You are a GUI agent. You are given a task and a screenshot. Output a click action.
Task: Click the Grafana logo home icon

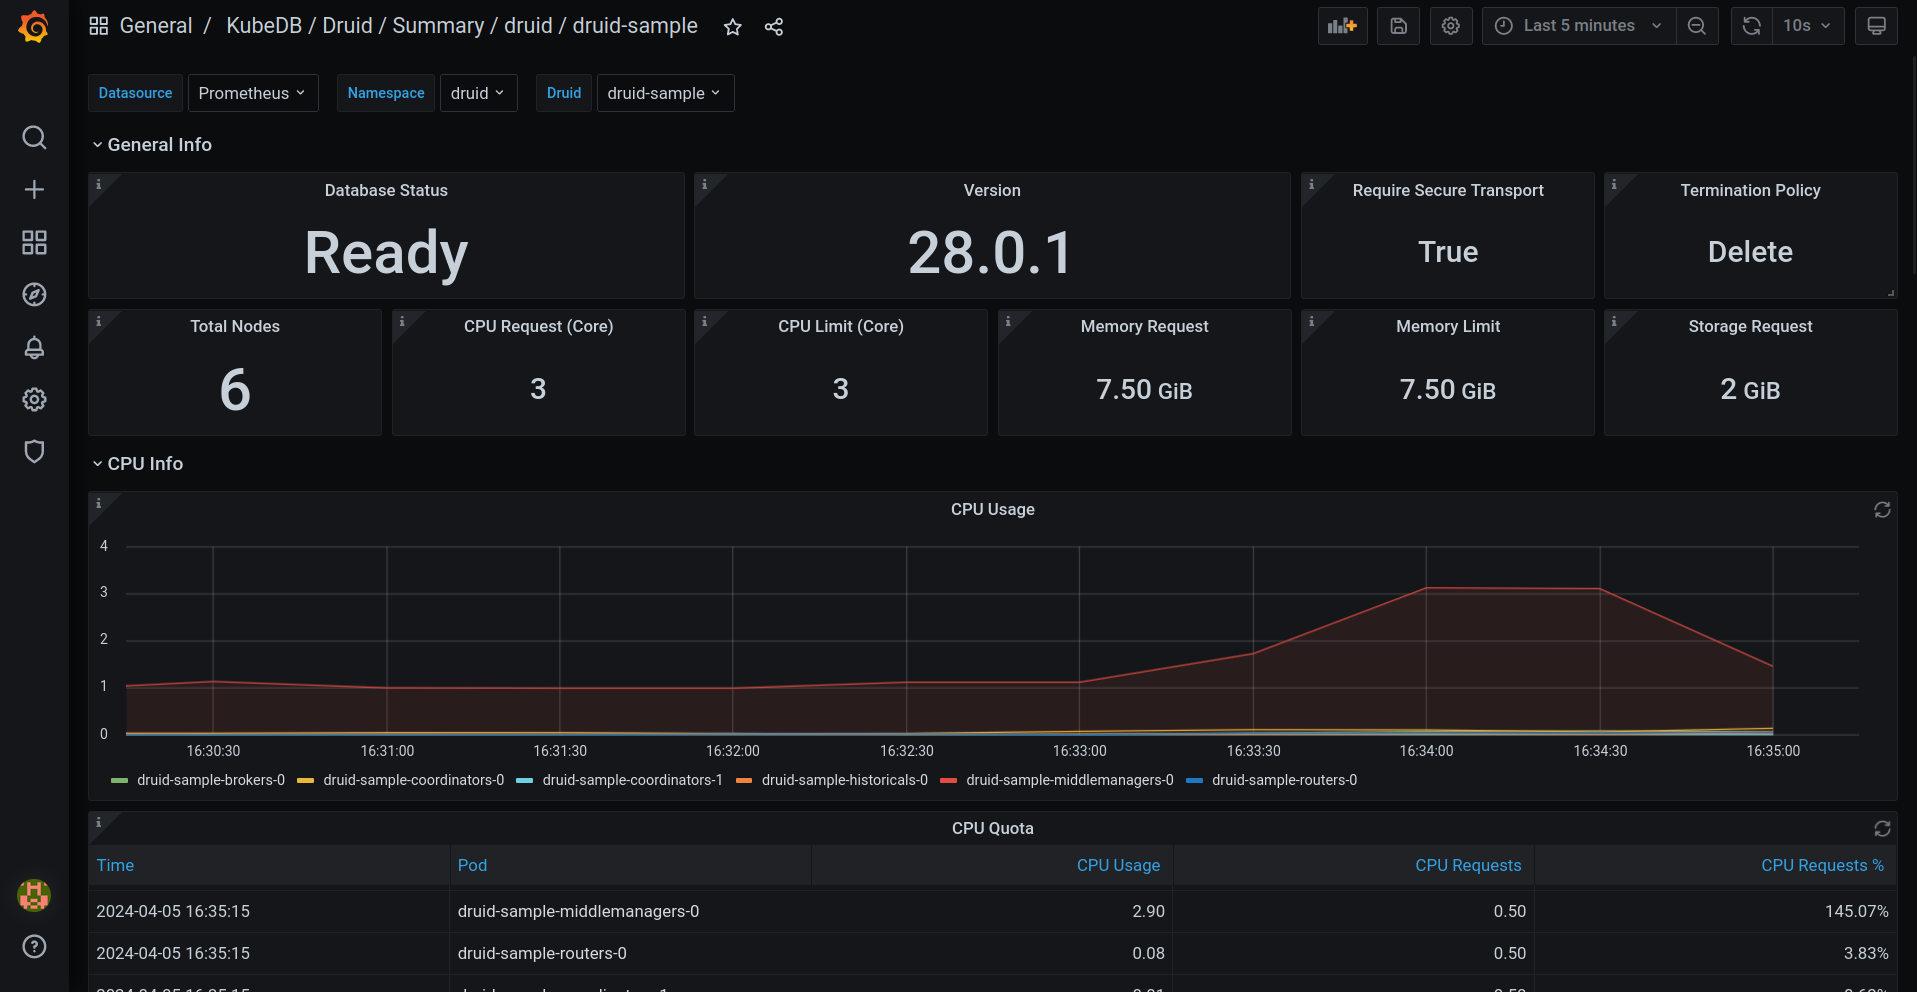[x=34, y=27]
